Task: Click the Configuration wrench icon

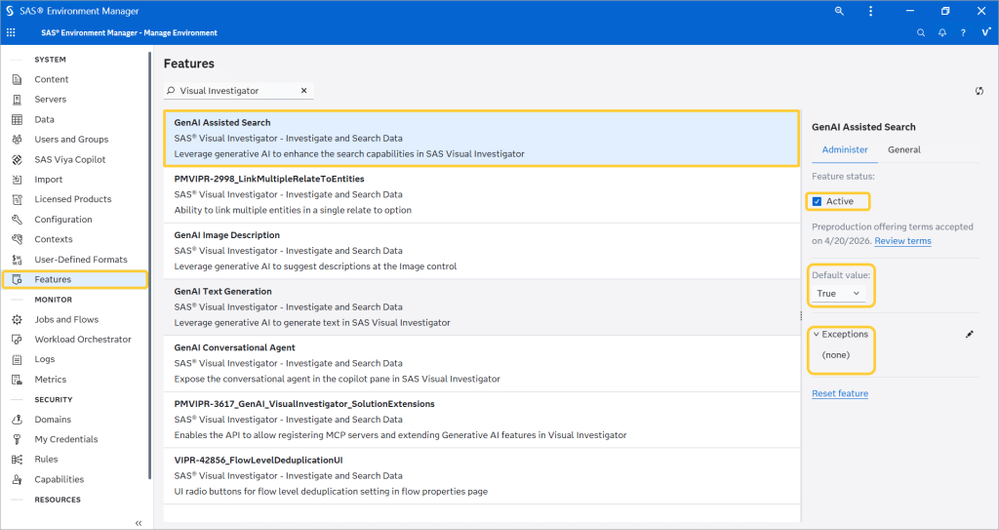Action: (17, 220)
